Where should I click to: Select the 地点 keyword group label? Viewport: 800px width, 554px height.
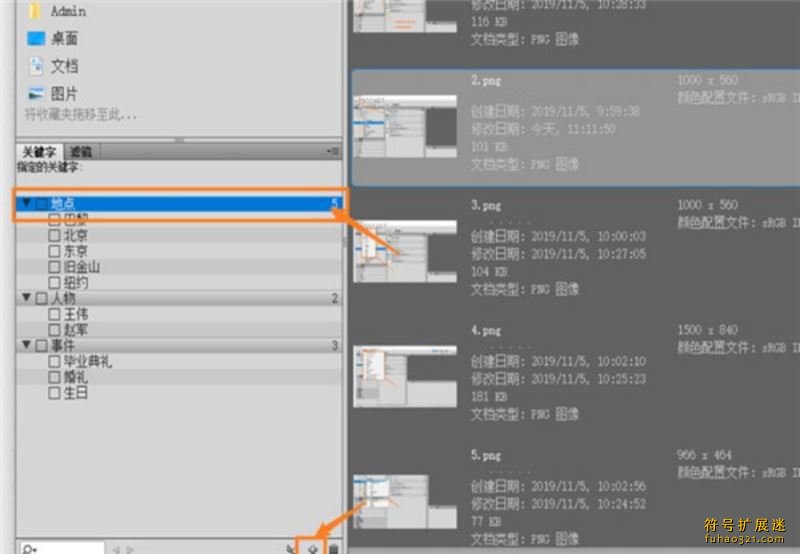[x=63, y=204]
